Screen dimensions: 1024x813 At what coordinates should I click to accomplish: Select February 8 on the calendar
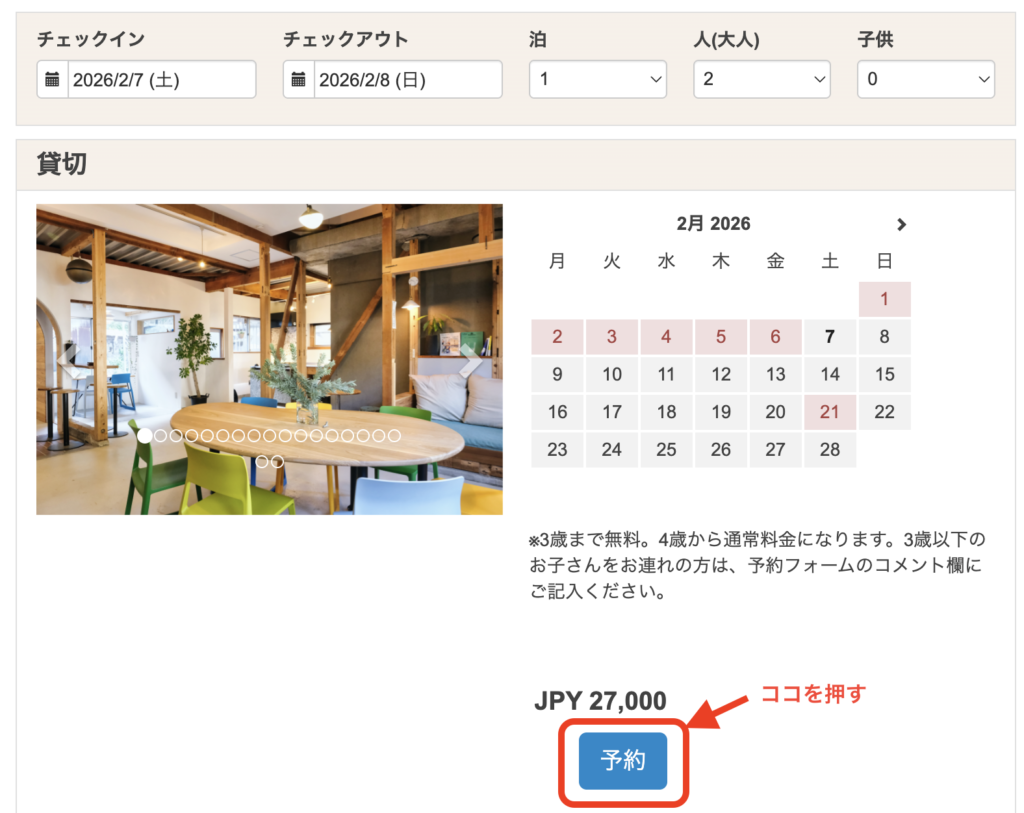[x=884, y=337]
